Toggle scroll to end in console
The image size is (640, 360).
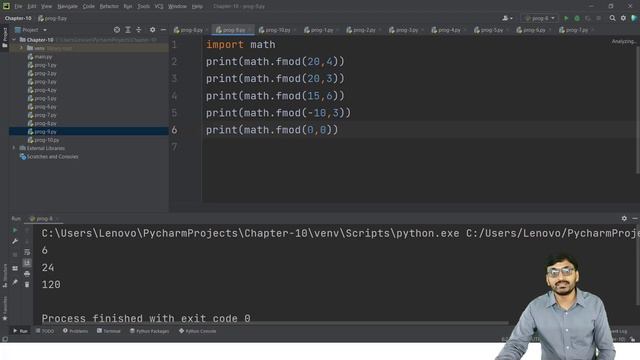(27, 263)
